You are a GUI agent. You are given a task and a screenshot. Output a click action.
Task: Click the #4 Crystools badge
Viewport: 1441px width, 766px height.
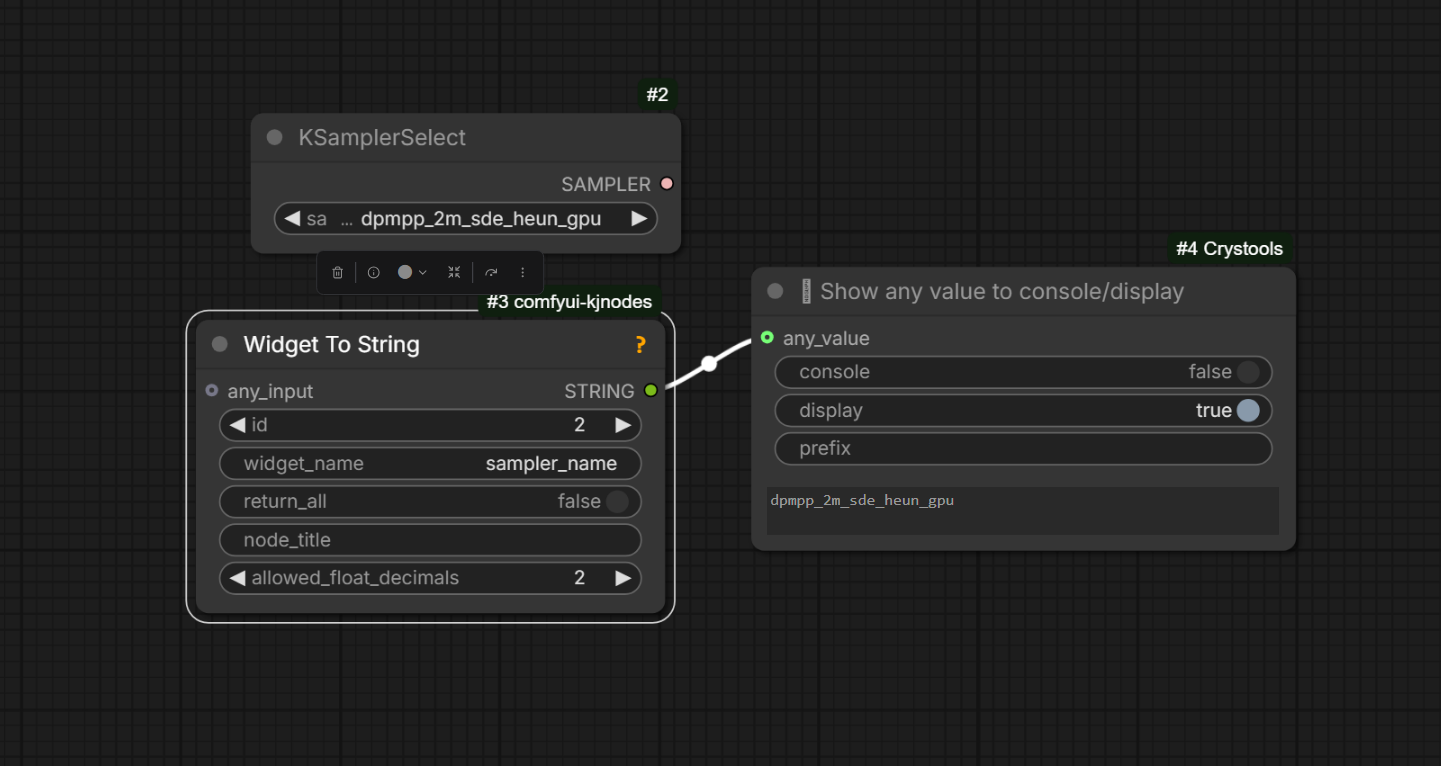(1229, 249)
